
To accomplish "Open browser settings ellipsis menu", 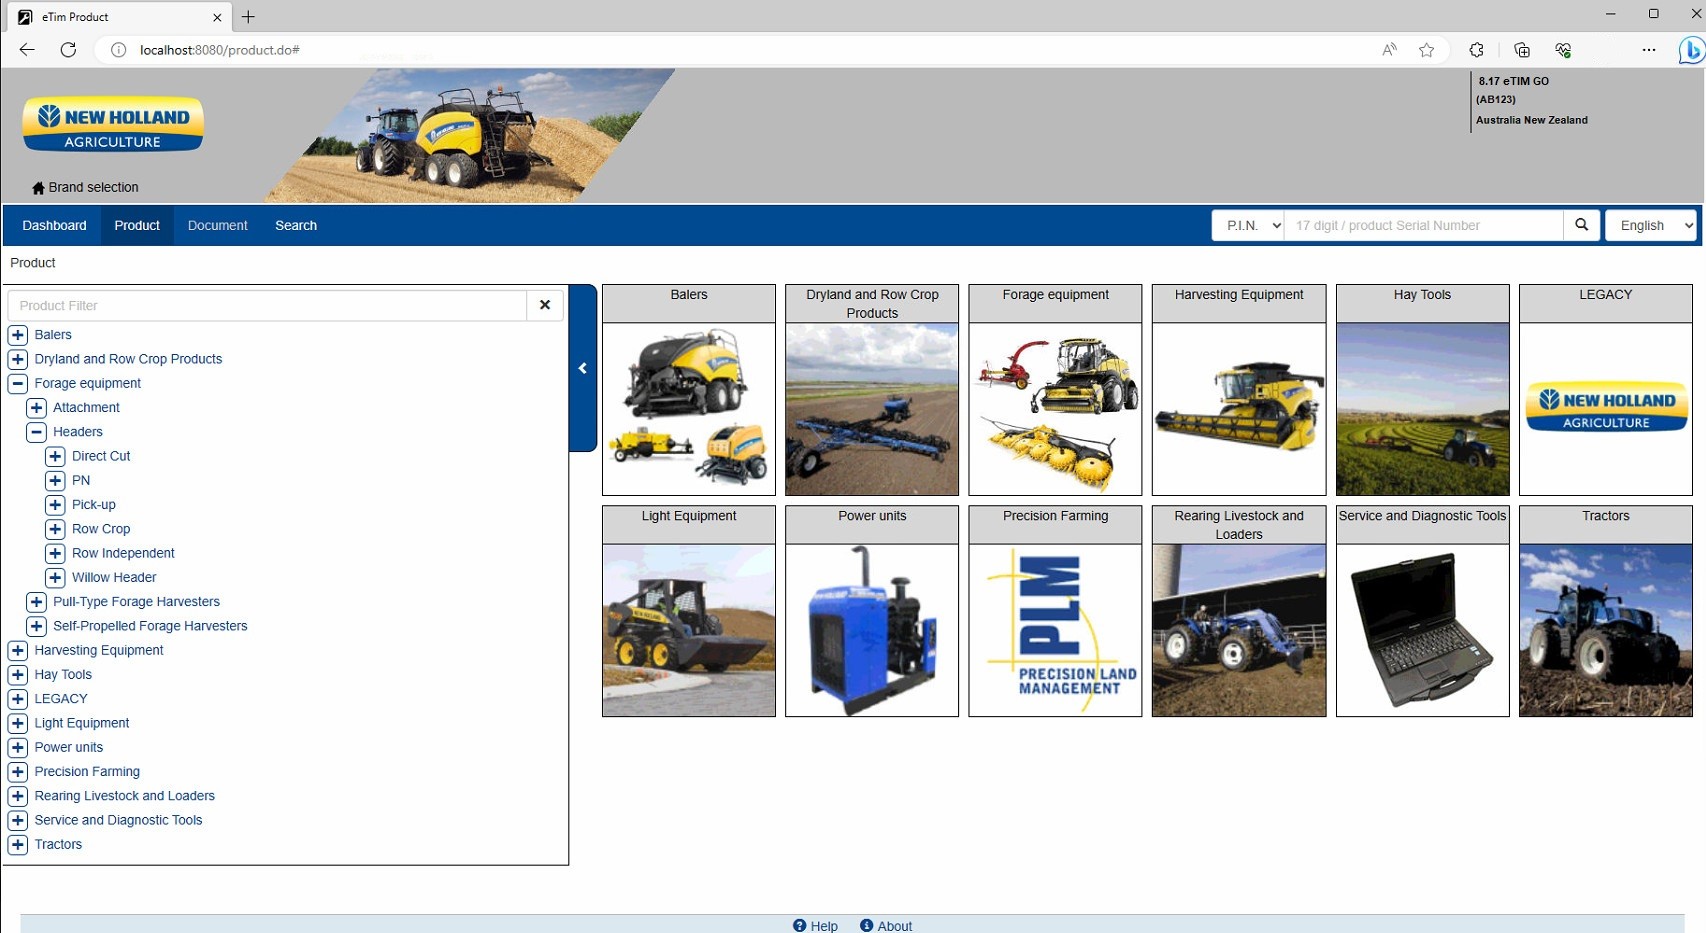I will (x=1649, y=50).
